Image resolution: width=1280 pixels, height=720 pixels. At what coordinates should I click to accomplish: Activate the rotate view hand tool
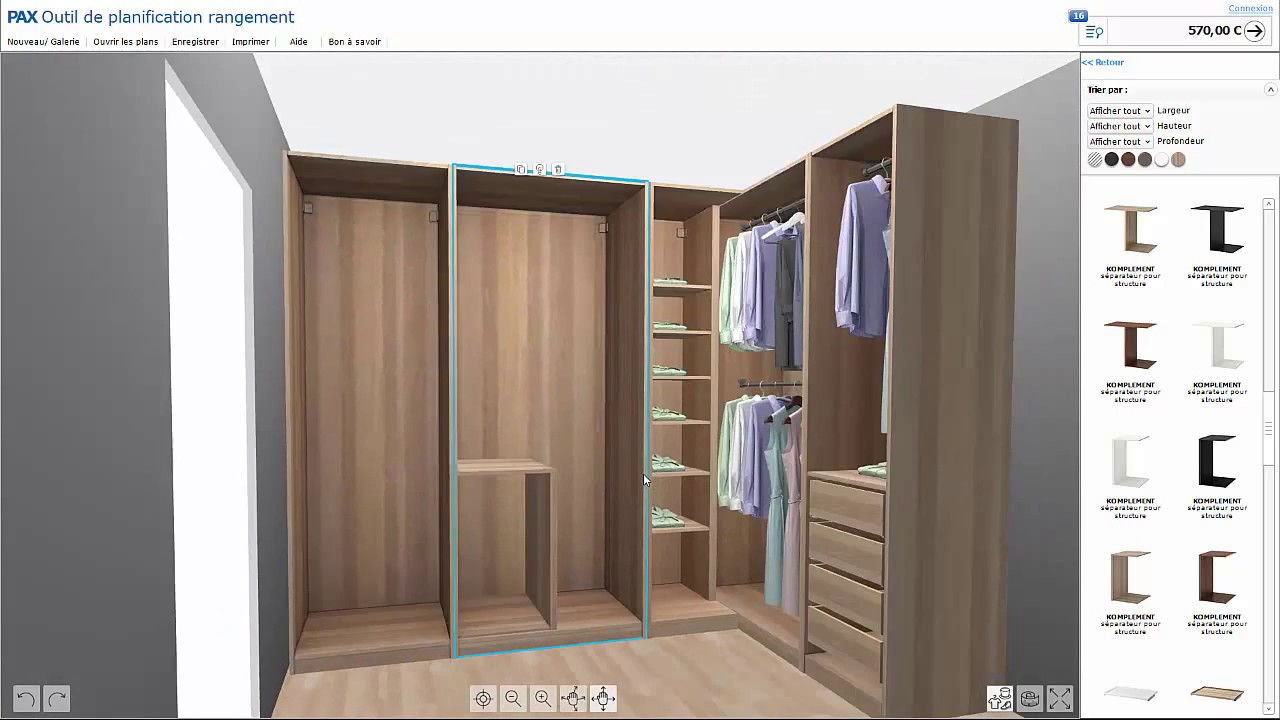point(573,699)
